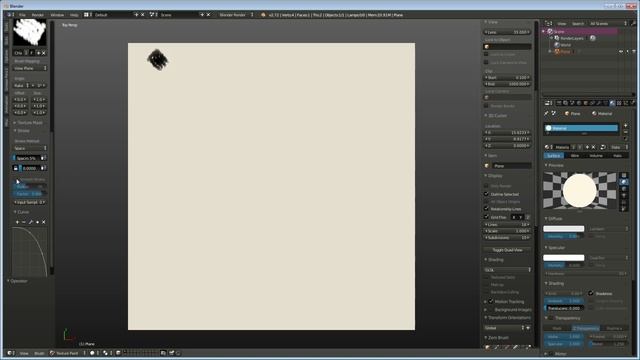
Task: Click the Lens value field
Action: (x=507, y=32)
